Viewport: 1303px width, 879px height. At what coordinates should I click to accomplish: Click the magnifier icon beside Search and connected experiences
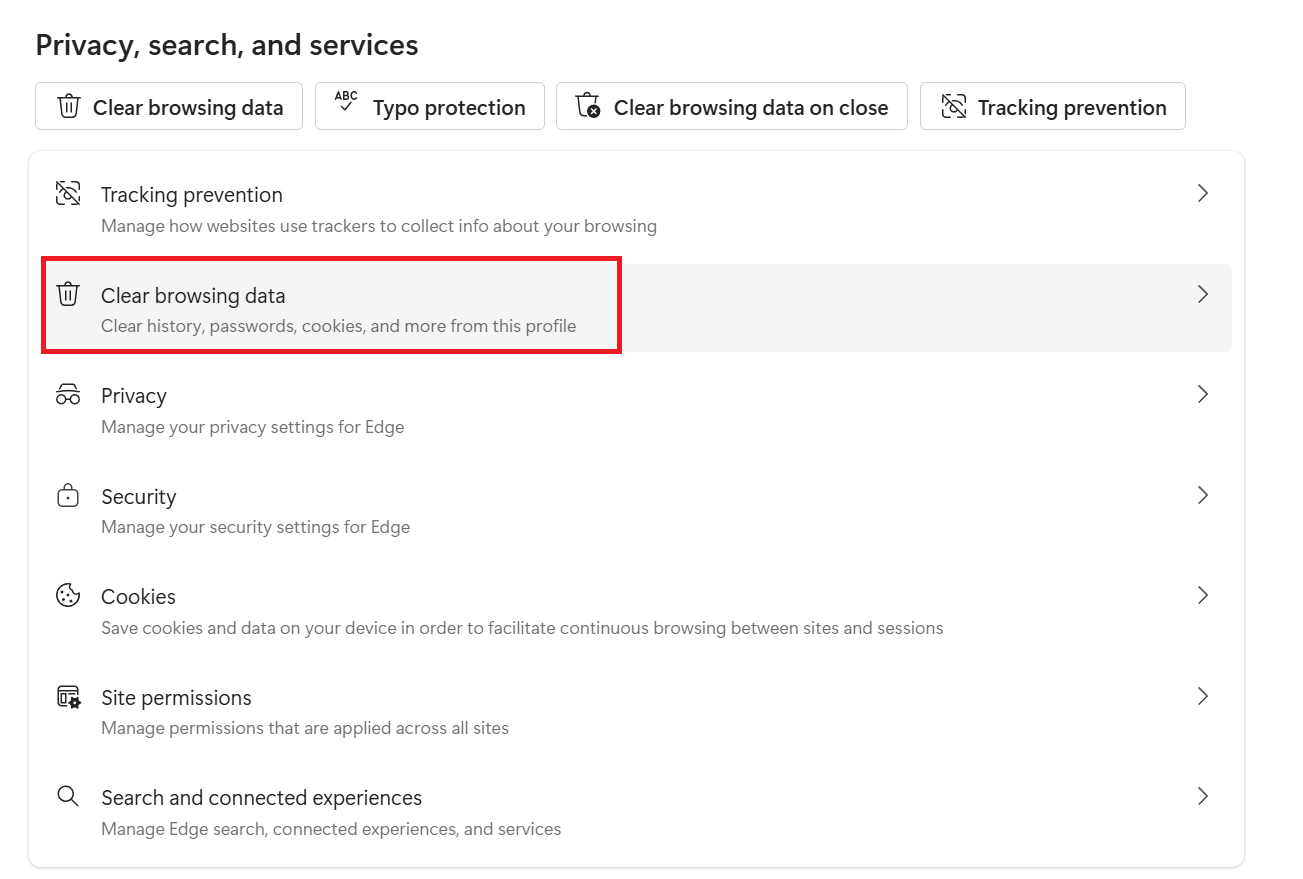click(x=68, y=797)
